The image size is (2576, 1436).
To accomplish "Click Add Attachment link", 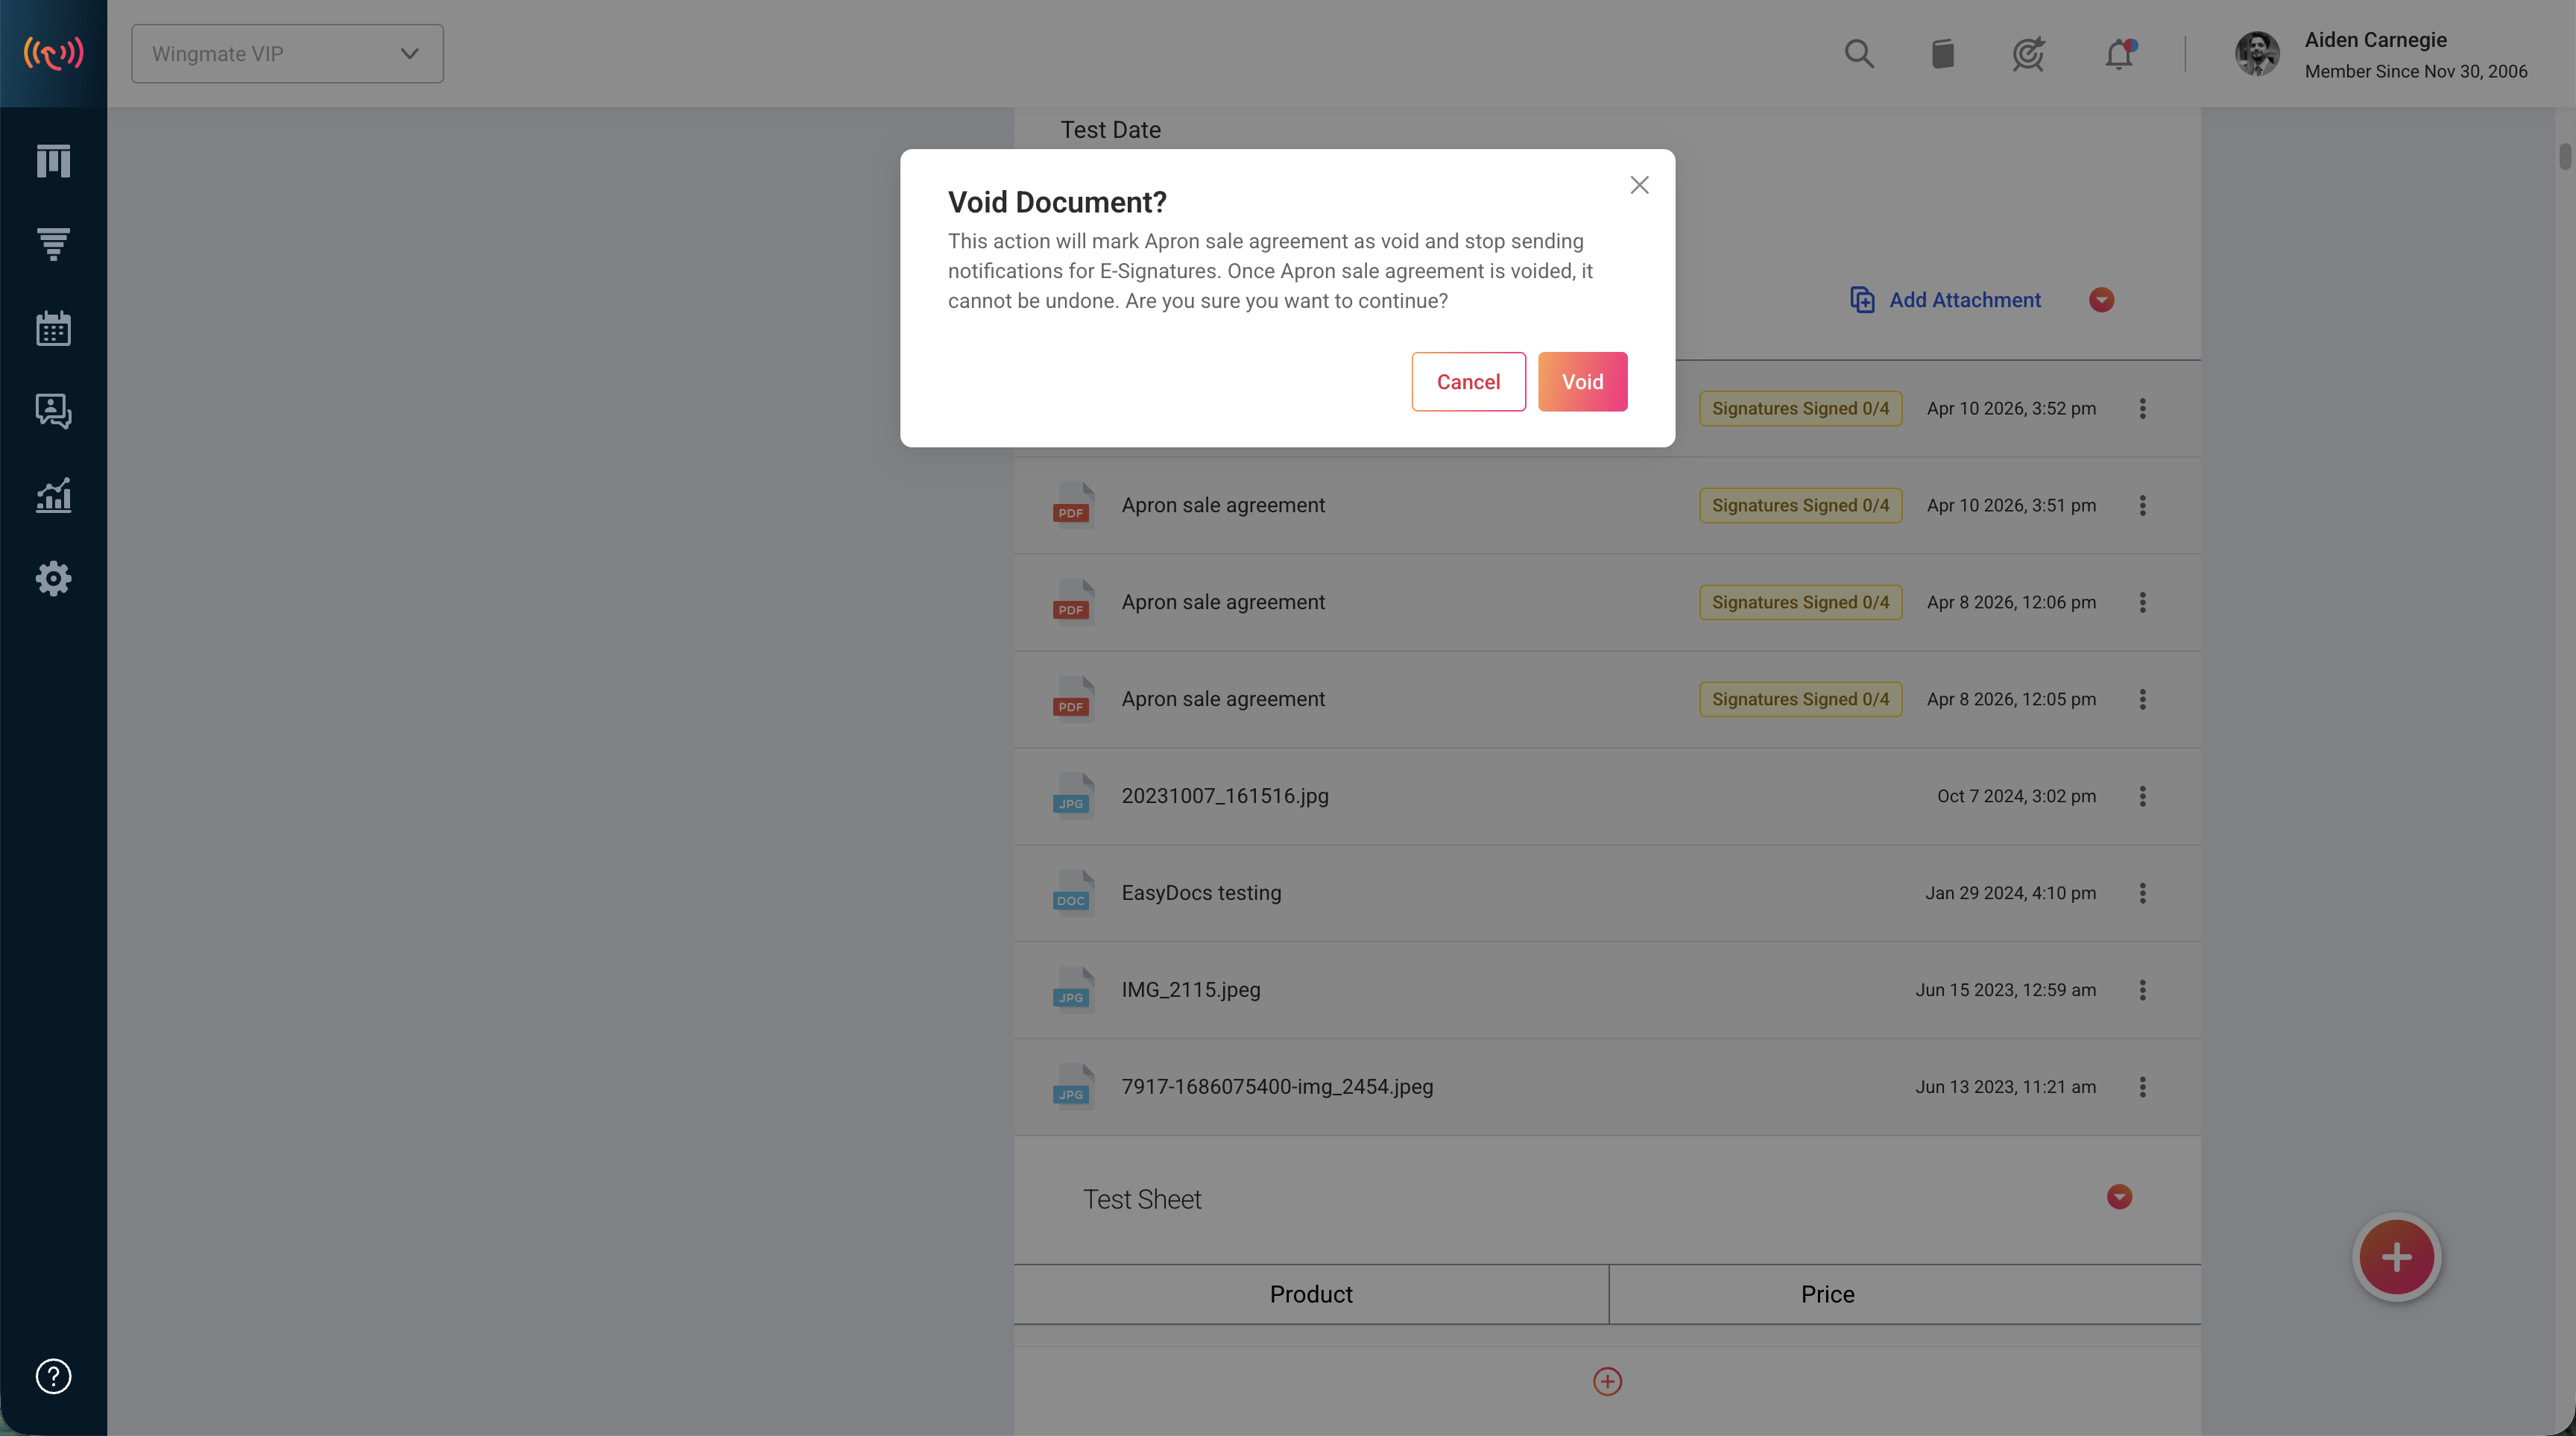I will pyautogui.click(x=1945, y=300).
